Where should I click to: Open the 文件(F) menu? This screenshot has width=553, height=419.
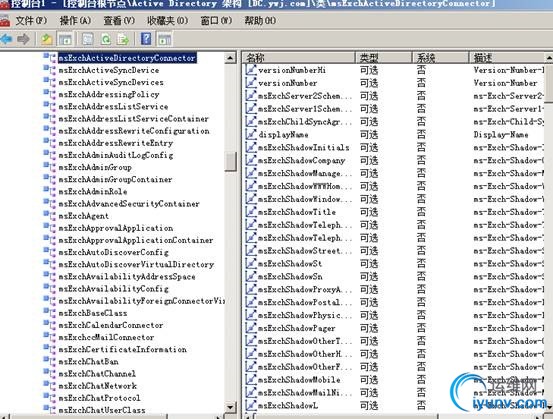[x=31, y=21]
